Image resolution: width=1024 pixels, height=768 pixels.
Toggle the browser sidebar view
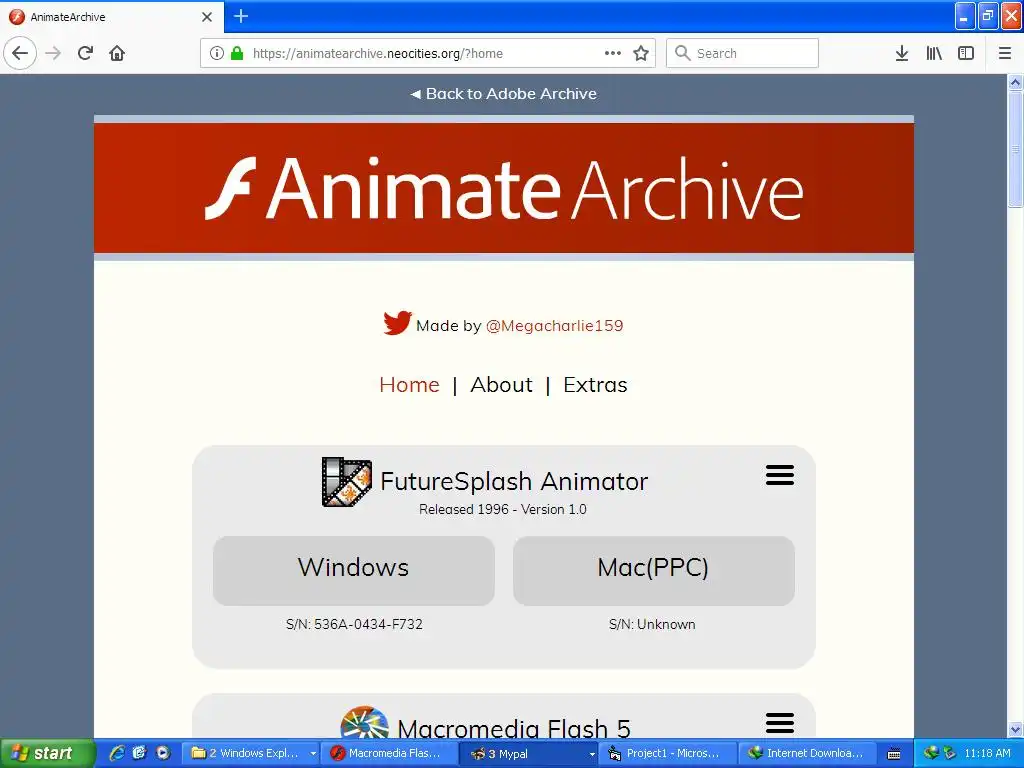[966, 53]
